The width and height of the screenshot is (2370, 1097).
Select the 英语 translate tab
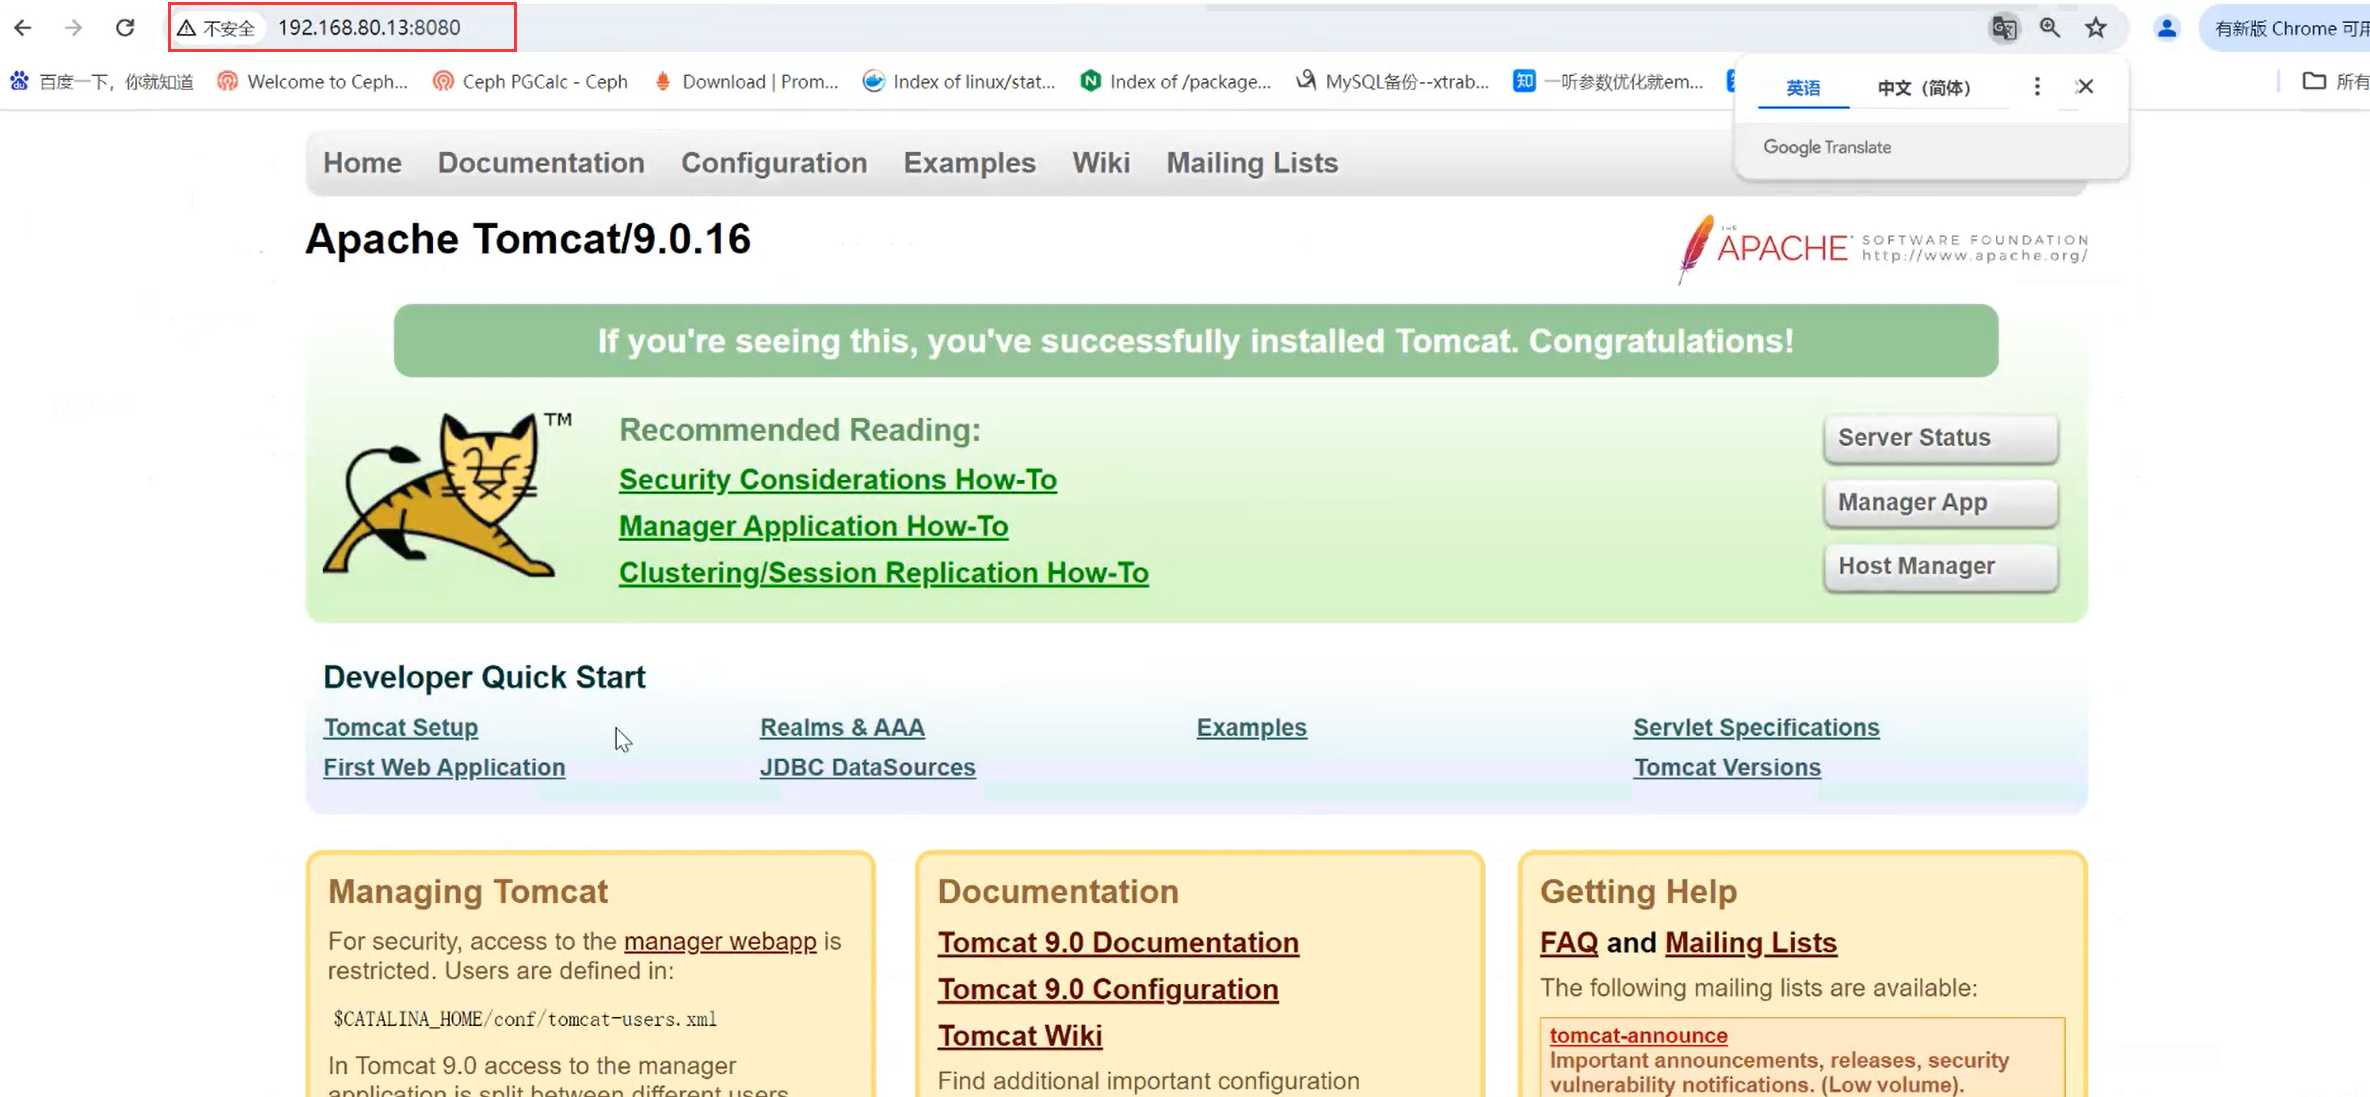click(1803, 88)
